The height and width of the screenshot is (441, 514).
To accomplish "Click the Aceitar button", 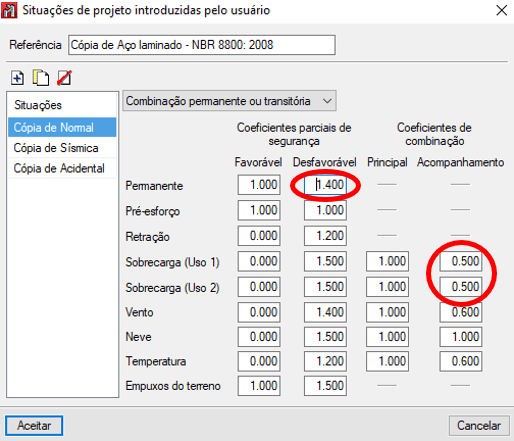I will pyautogui.click(x=34, y=425).
